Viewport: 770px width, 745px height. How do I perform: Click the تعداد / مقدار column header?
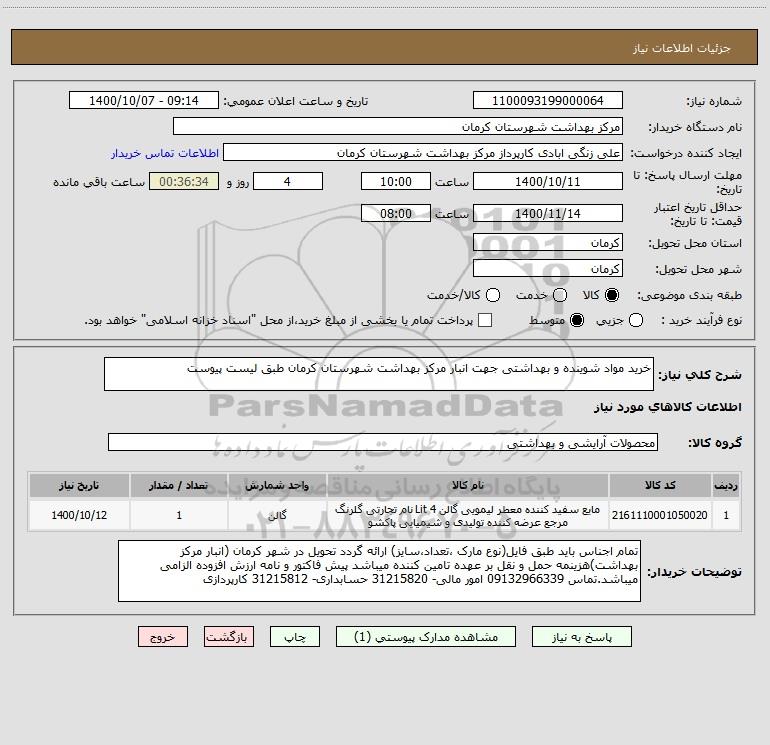click(179, 485)
